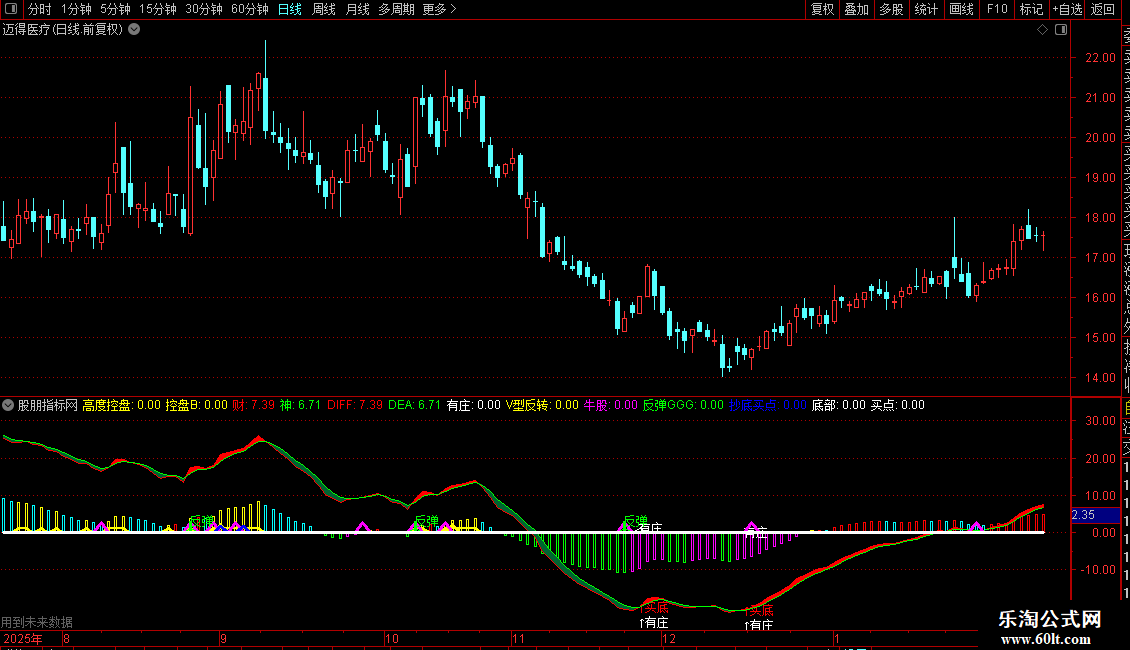This screenshot has width=1130, height=650.
Task: Click the 复权 adjustment button
Action: 822,9
